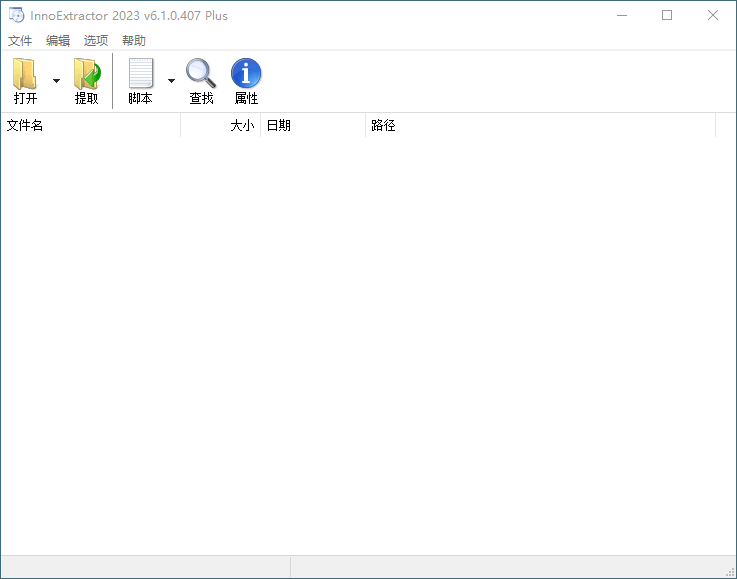Minimize the InnoExtractor window

click(x=622, y=16)
